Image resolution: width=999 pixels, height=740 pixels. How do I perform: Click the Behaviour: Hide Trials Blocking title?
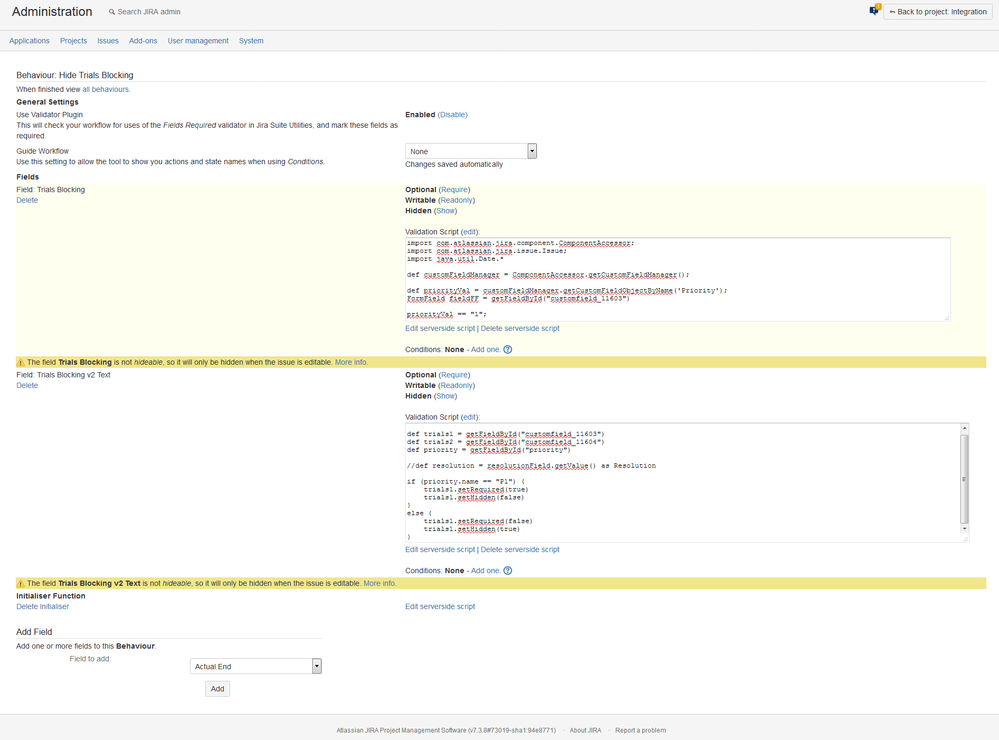point(75,75)
